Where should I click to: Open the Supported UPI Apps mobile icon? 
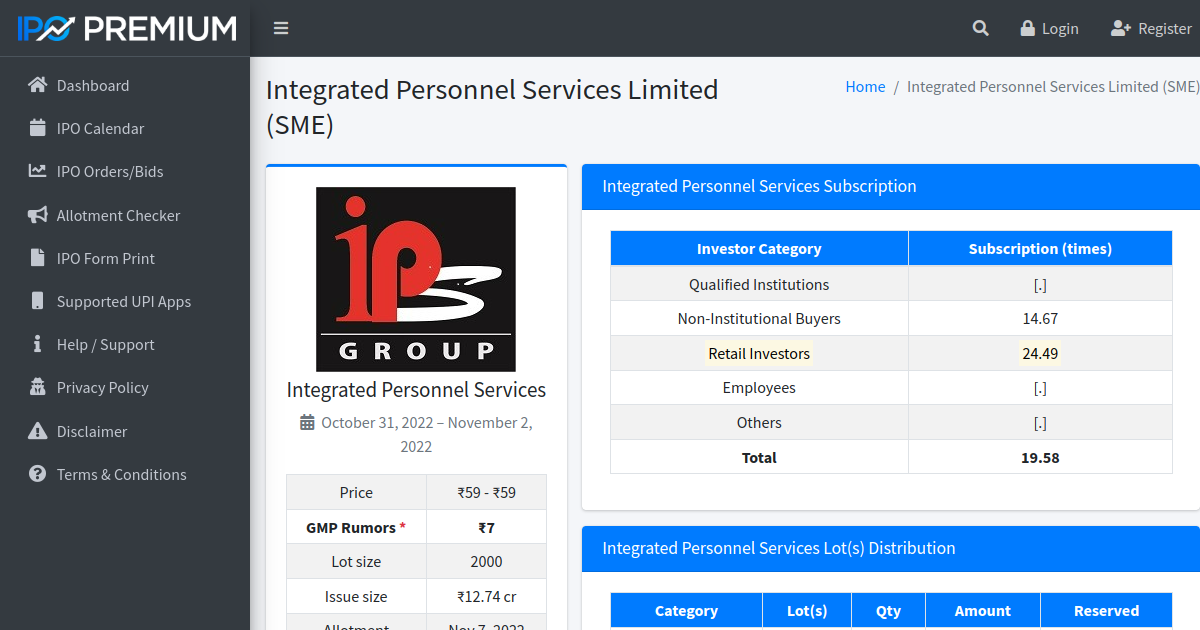pos(35,301)
